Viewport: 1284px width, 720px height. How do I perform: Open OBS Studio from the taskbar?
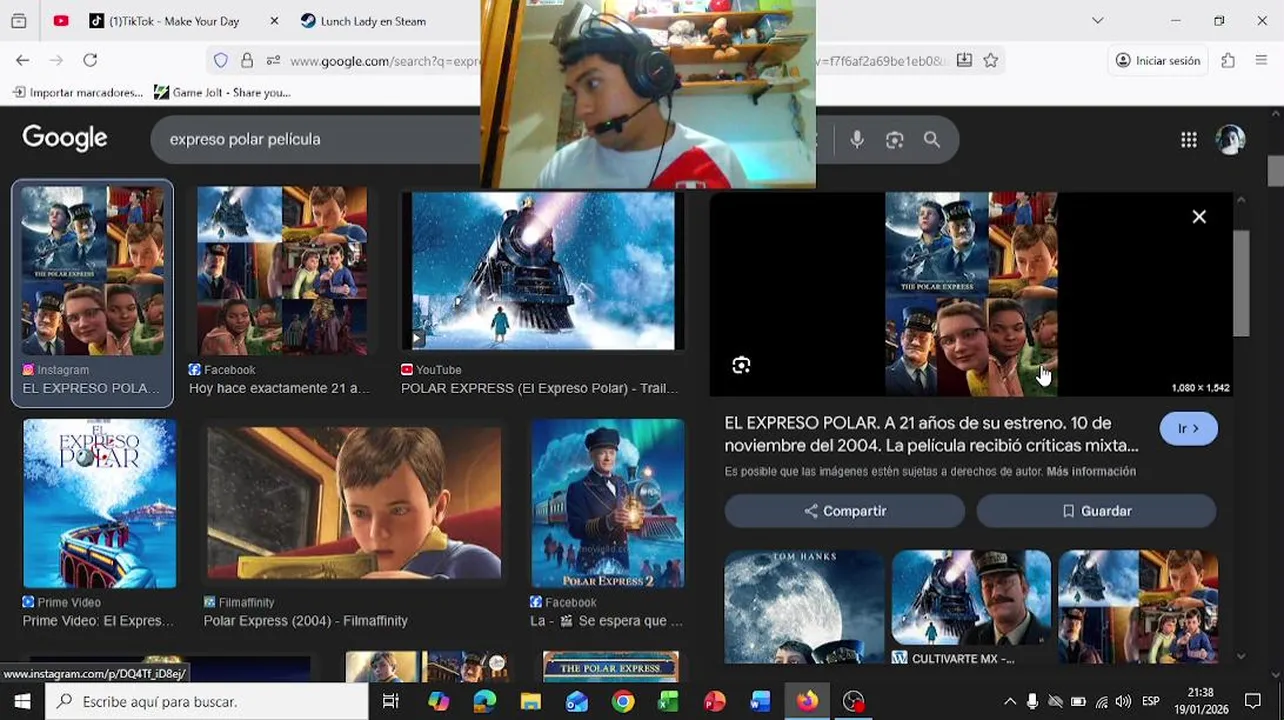coord(853,701)
